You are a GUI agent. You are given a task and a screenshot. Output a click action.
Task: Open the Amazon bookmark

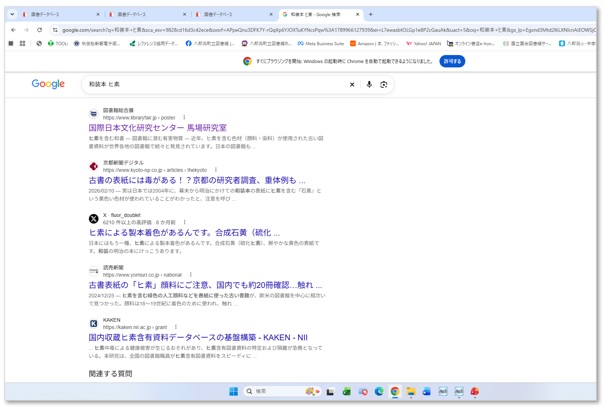[375, 44]
